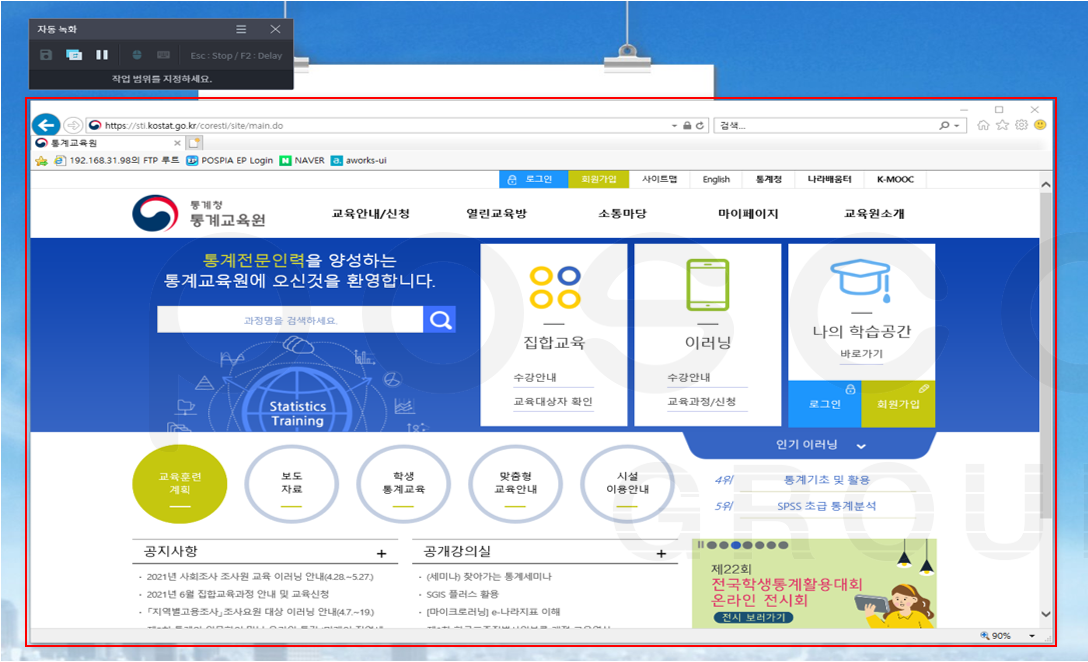The height and width of the screenshot is (662, 1088).
Task: Click the browser back arrow button
Action: 46,125
